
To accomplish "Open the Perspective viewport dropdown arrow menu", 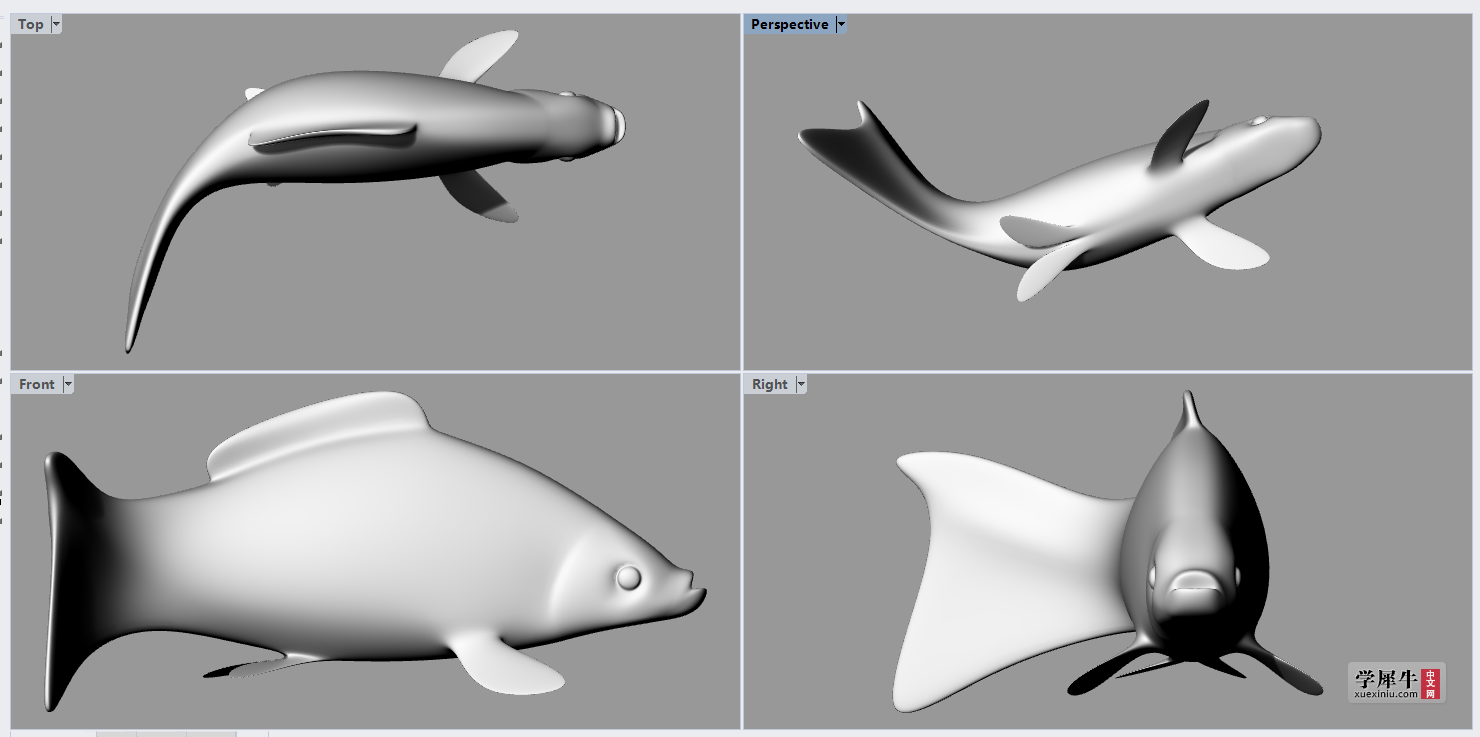I will pyautogui.click(x=841, y=24).
